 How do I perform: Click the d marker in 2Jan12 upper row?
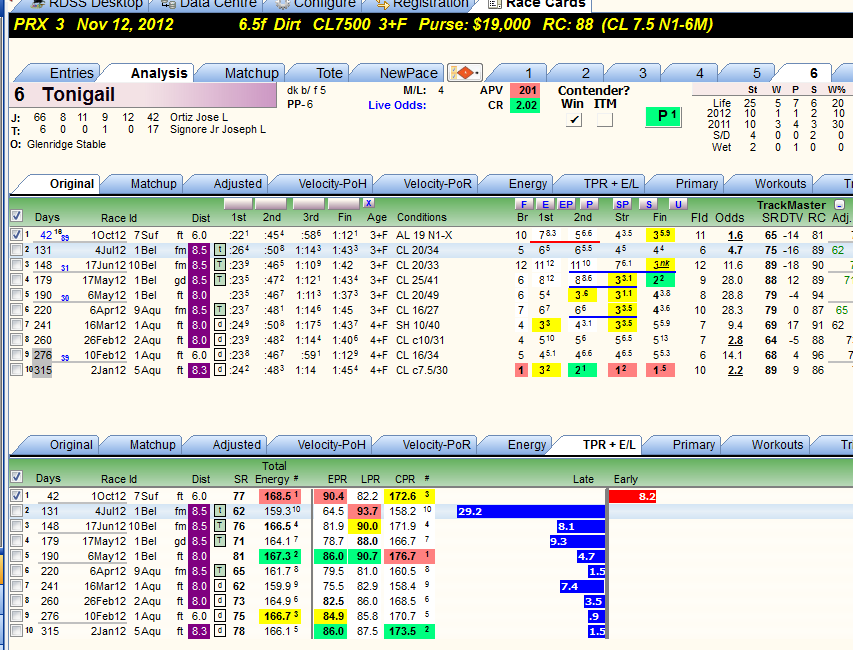click(219, 370)
